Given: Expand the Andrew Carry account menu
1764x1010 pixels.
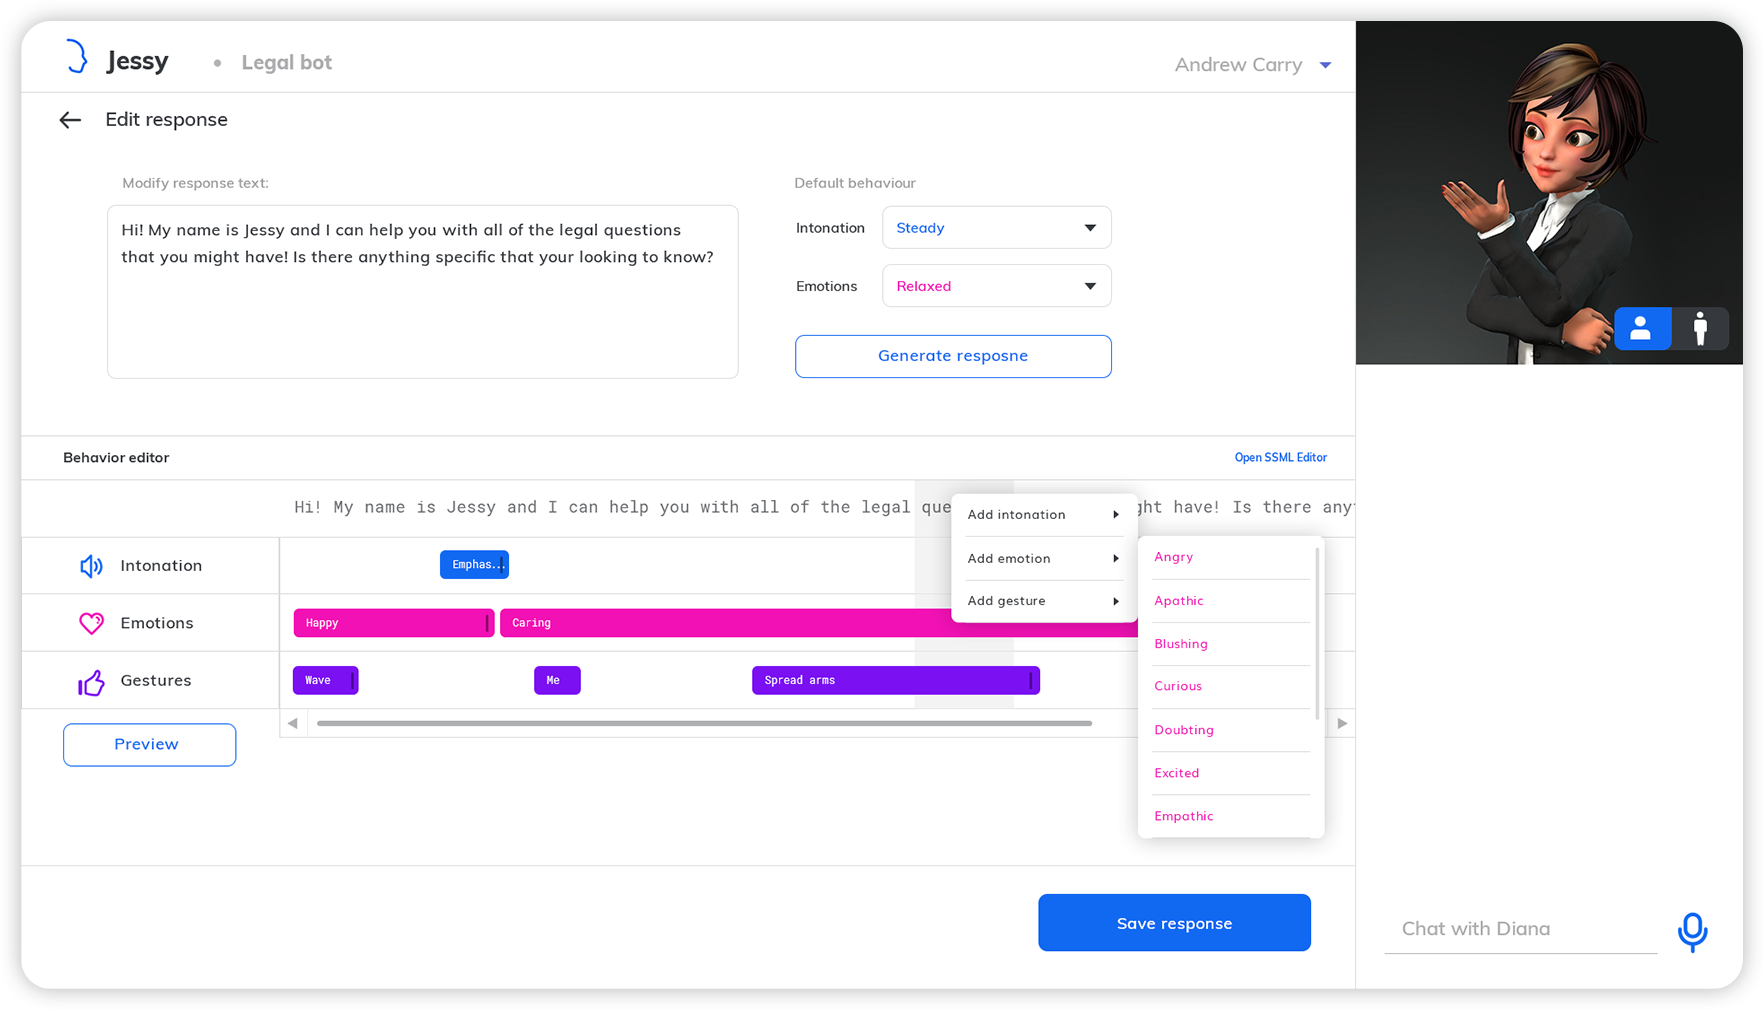Looking at the screenshot, I should 1325,65.
